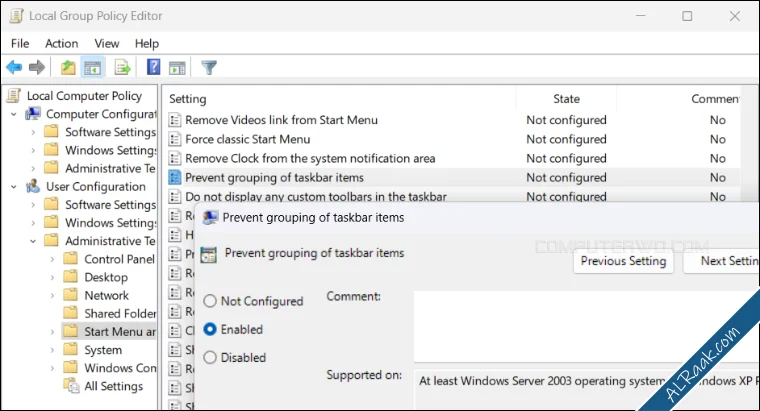The height and width of the screenshot is (411, 760).
Task: Expand the System tree node
Action: pyautogui.click(x=52, y=350)
